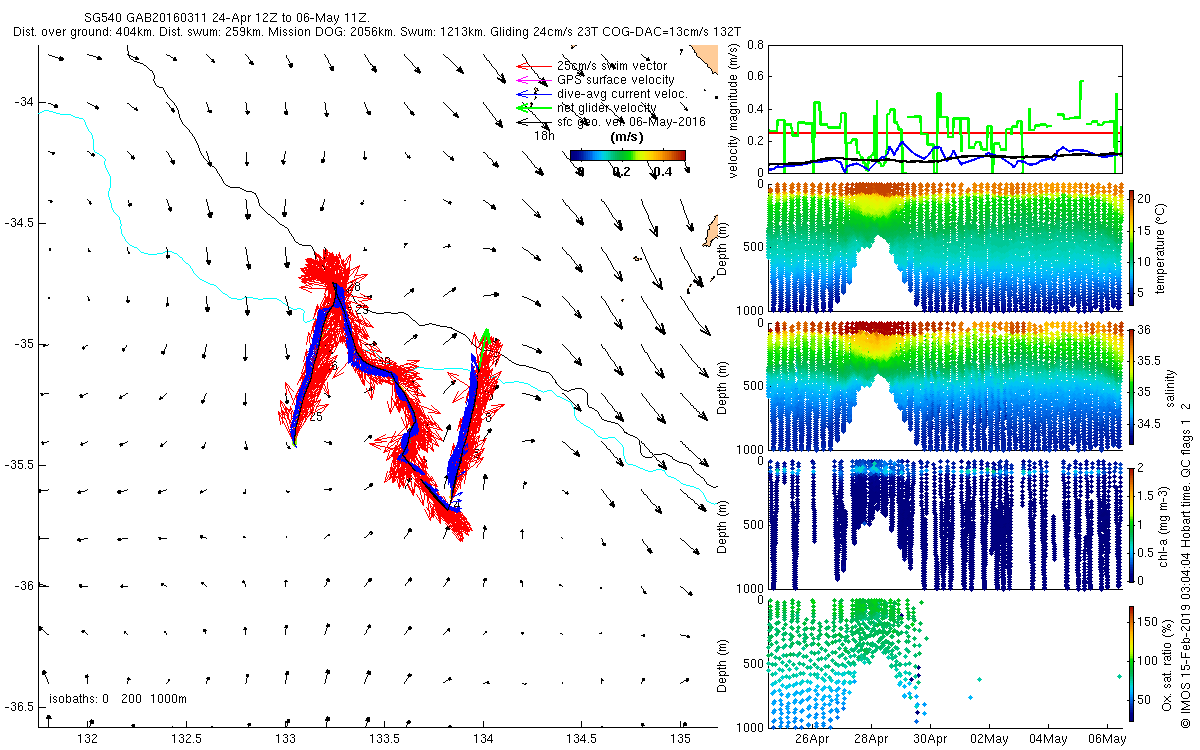The width and height of the screenshot is (1200, 750).
Task: Select the 'net glider velocity' legend label
Action: (607, 108)
